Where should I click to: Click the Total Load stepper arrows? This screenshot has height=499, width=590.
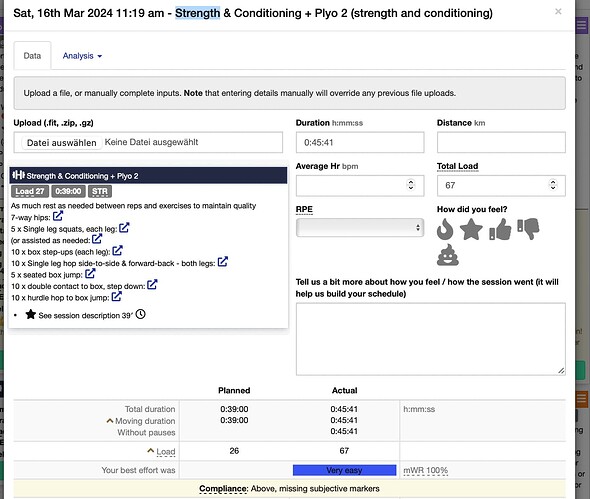click(553, 185)
